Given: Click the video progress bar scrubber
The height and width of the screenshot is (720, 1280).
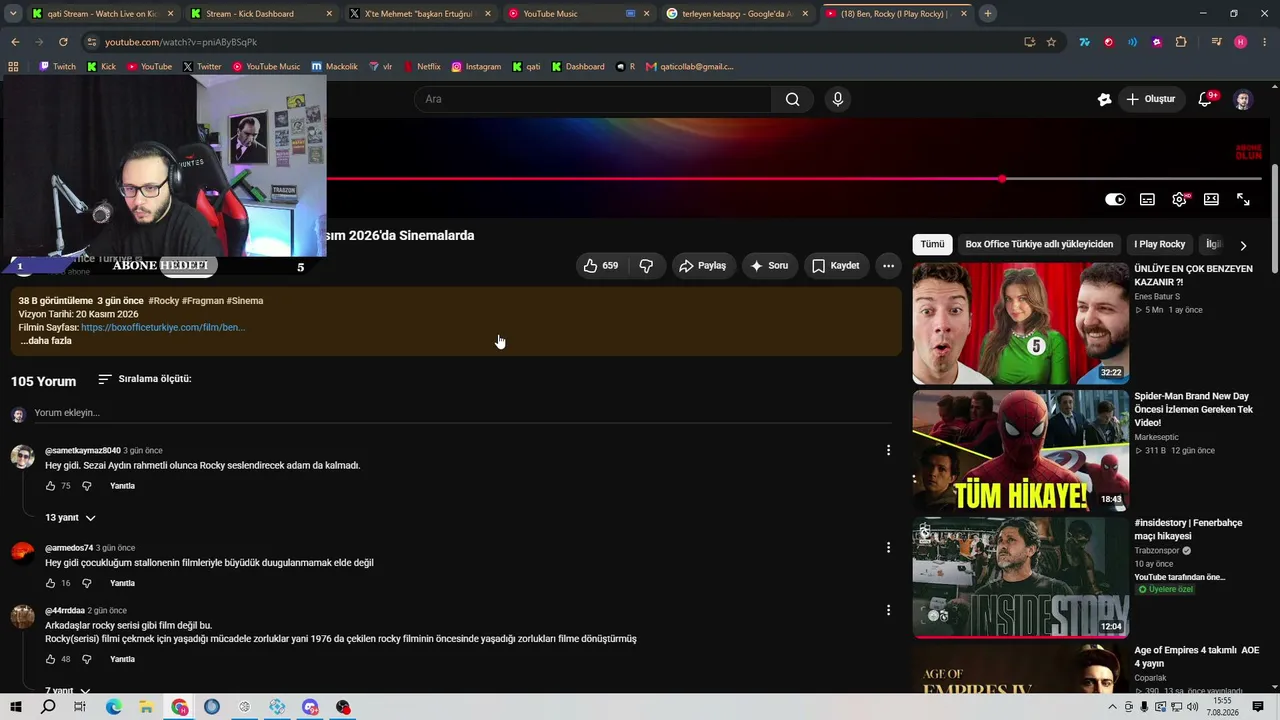Looking at the screenshot, I should tap(1001, 179).
